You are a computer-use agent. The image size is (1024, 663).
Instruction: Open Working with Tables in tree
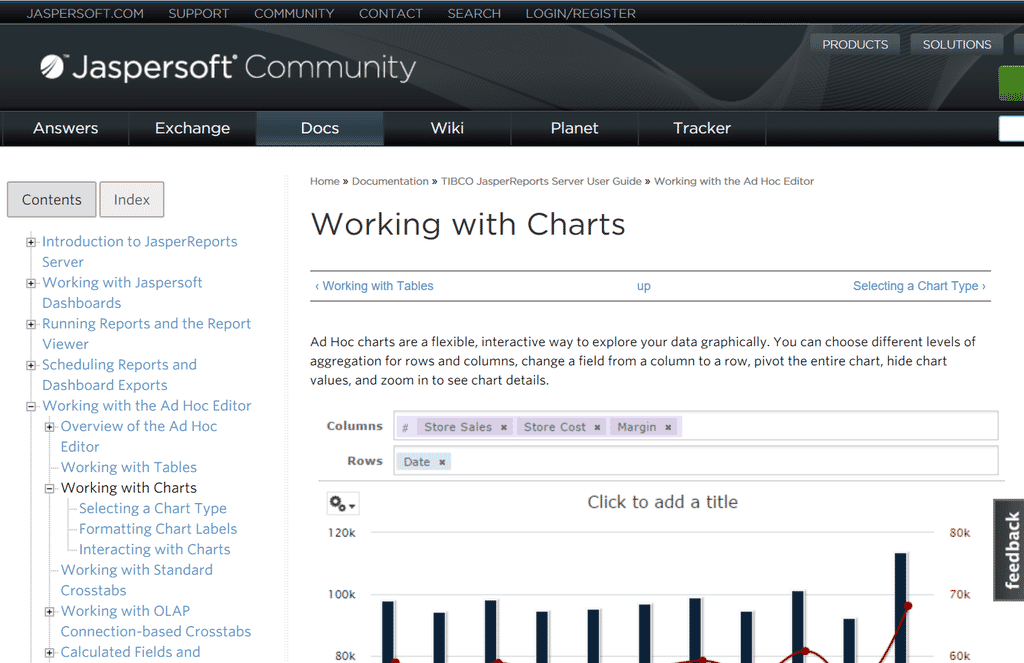(129, 467)
